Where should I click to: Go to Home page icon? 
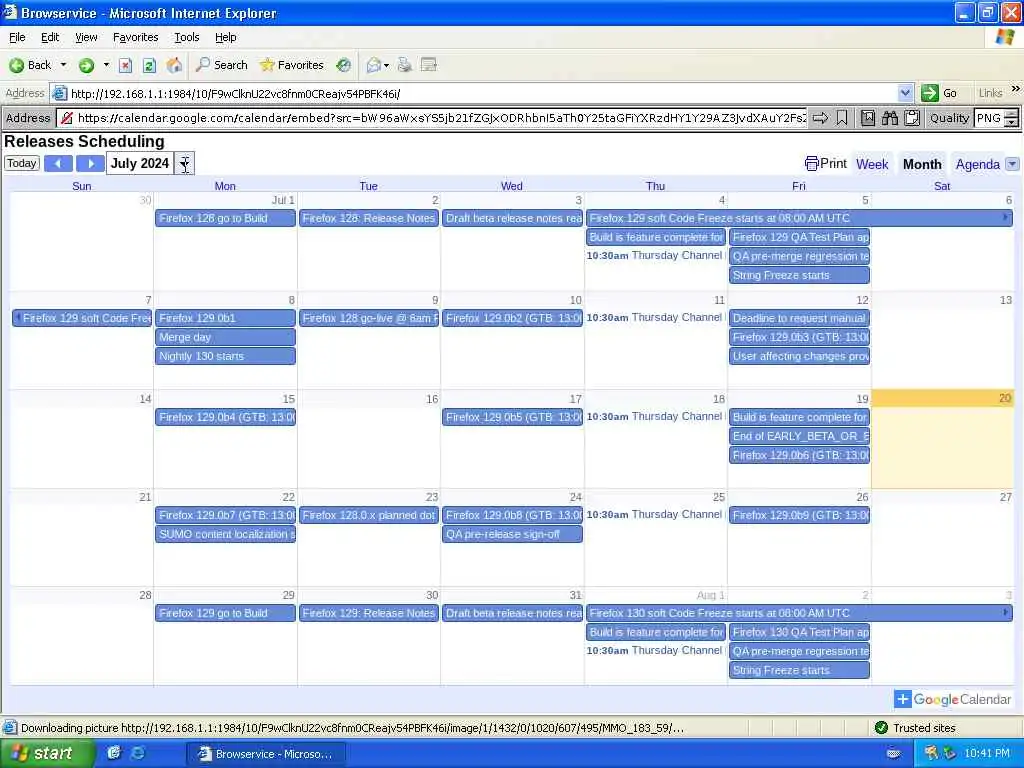(x=174, y=65)
